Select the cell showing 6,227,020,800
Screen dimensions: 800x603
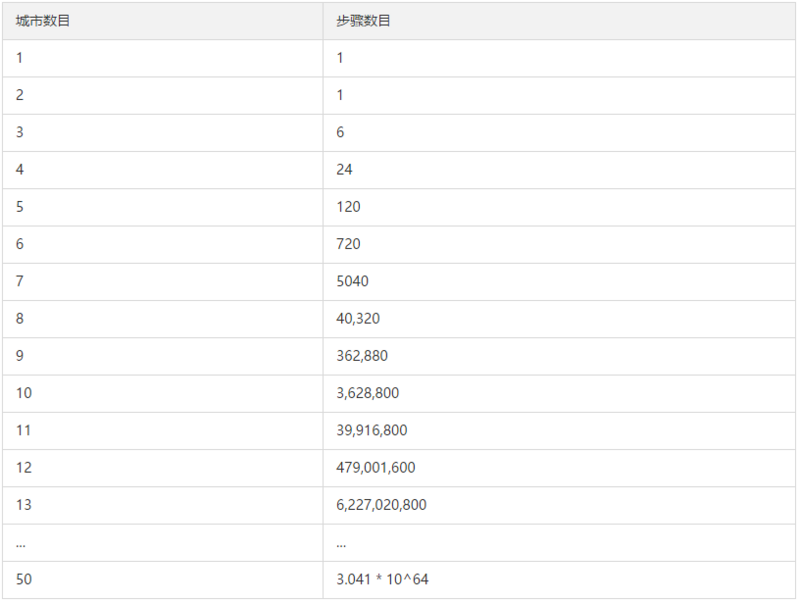point(382,505)
